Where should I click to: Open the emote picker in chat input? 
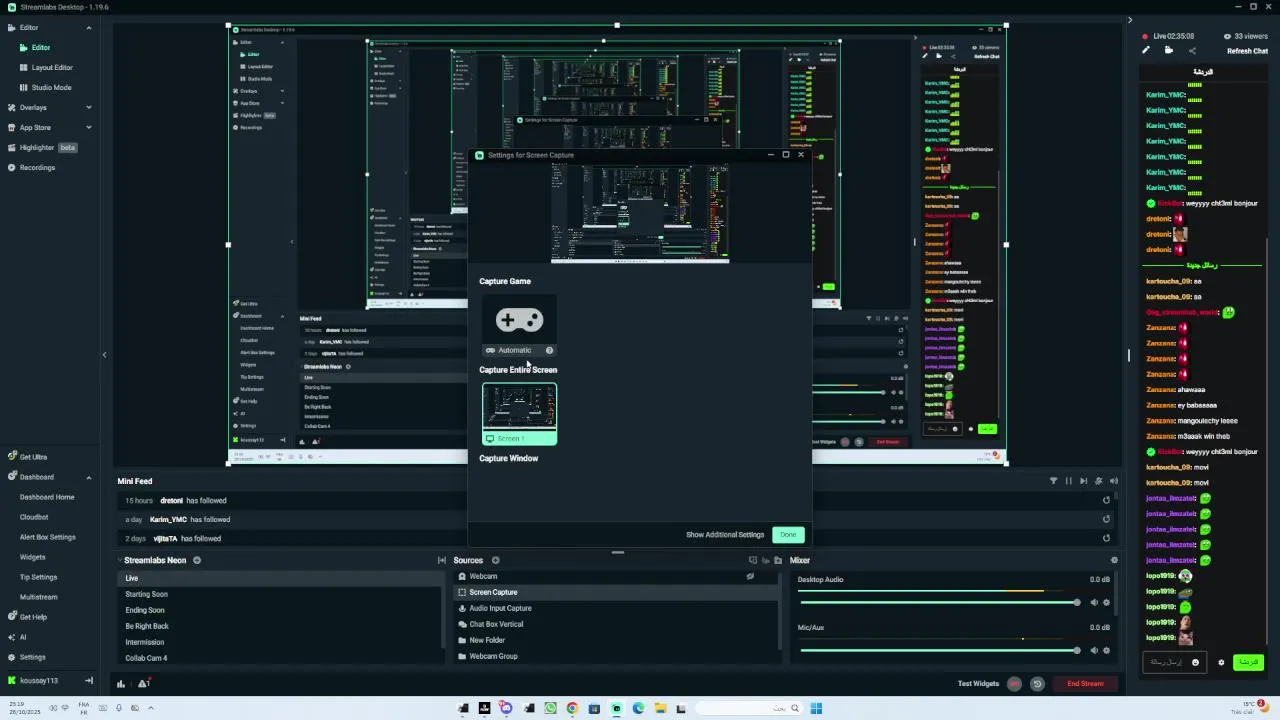(1195, 662)
